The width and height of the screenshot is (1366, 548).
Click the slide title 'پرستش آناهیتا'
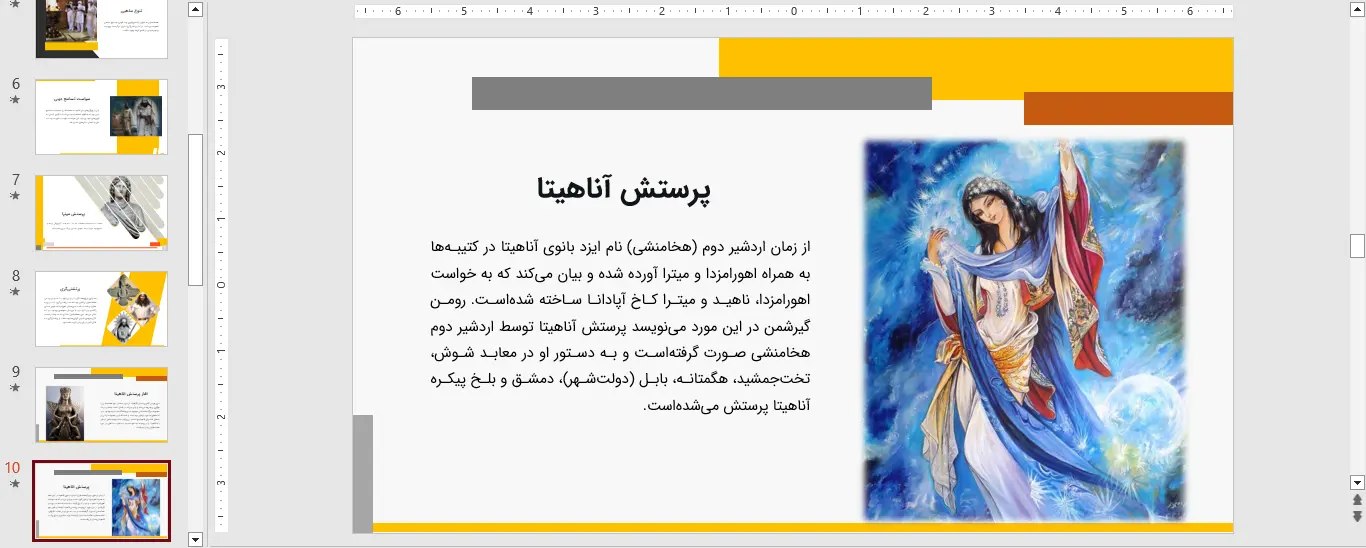point(623,189)
